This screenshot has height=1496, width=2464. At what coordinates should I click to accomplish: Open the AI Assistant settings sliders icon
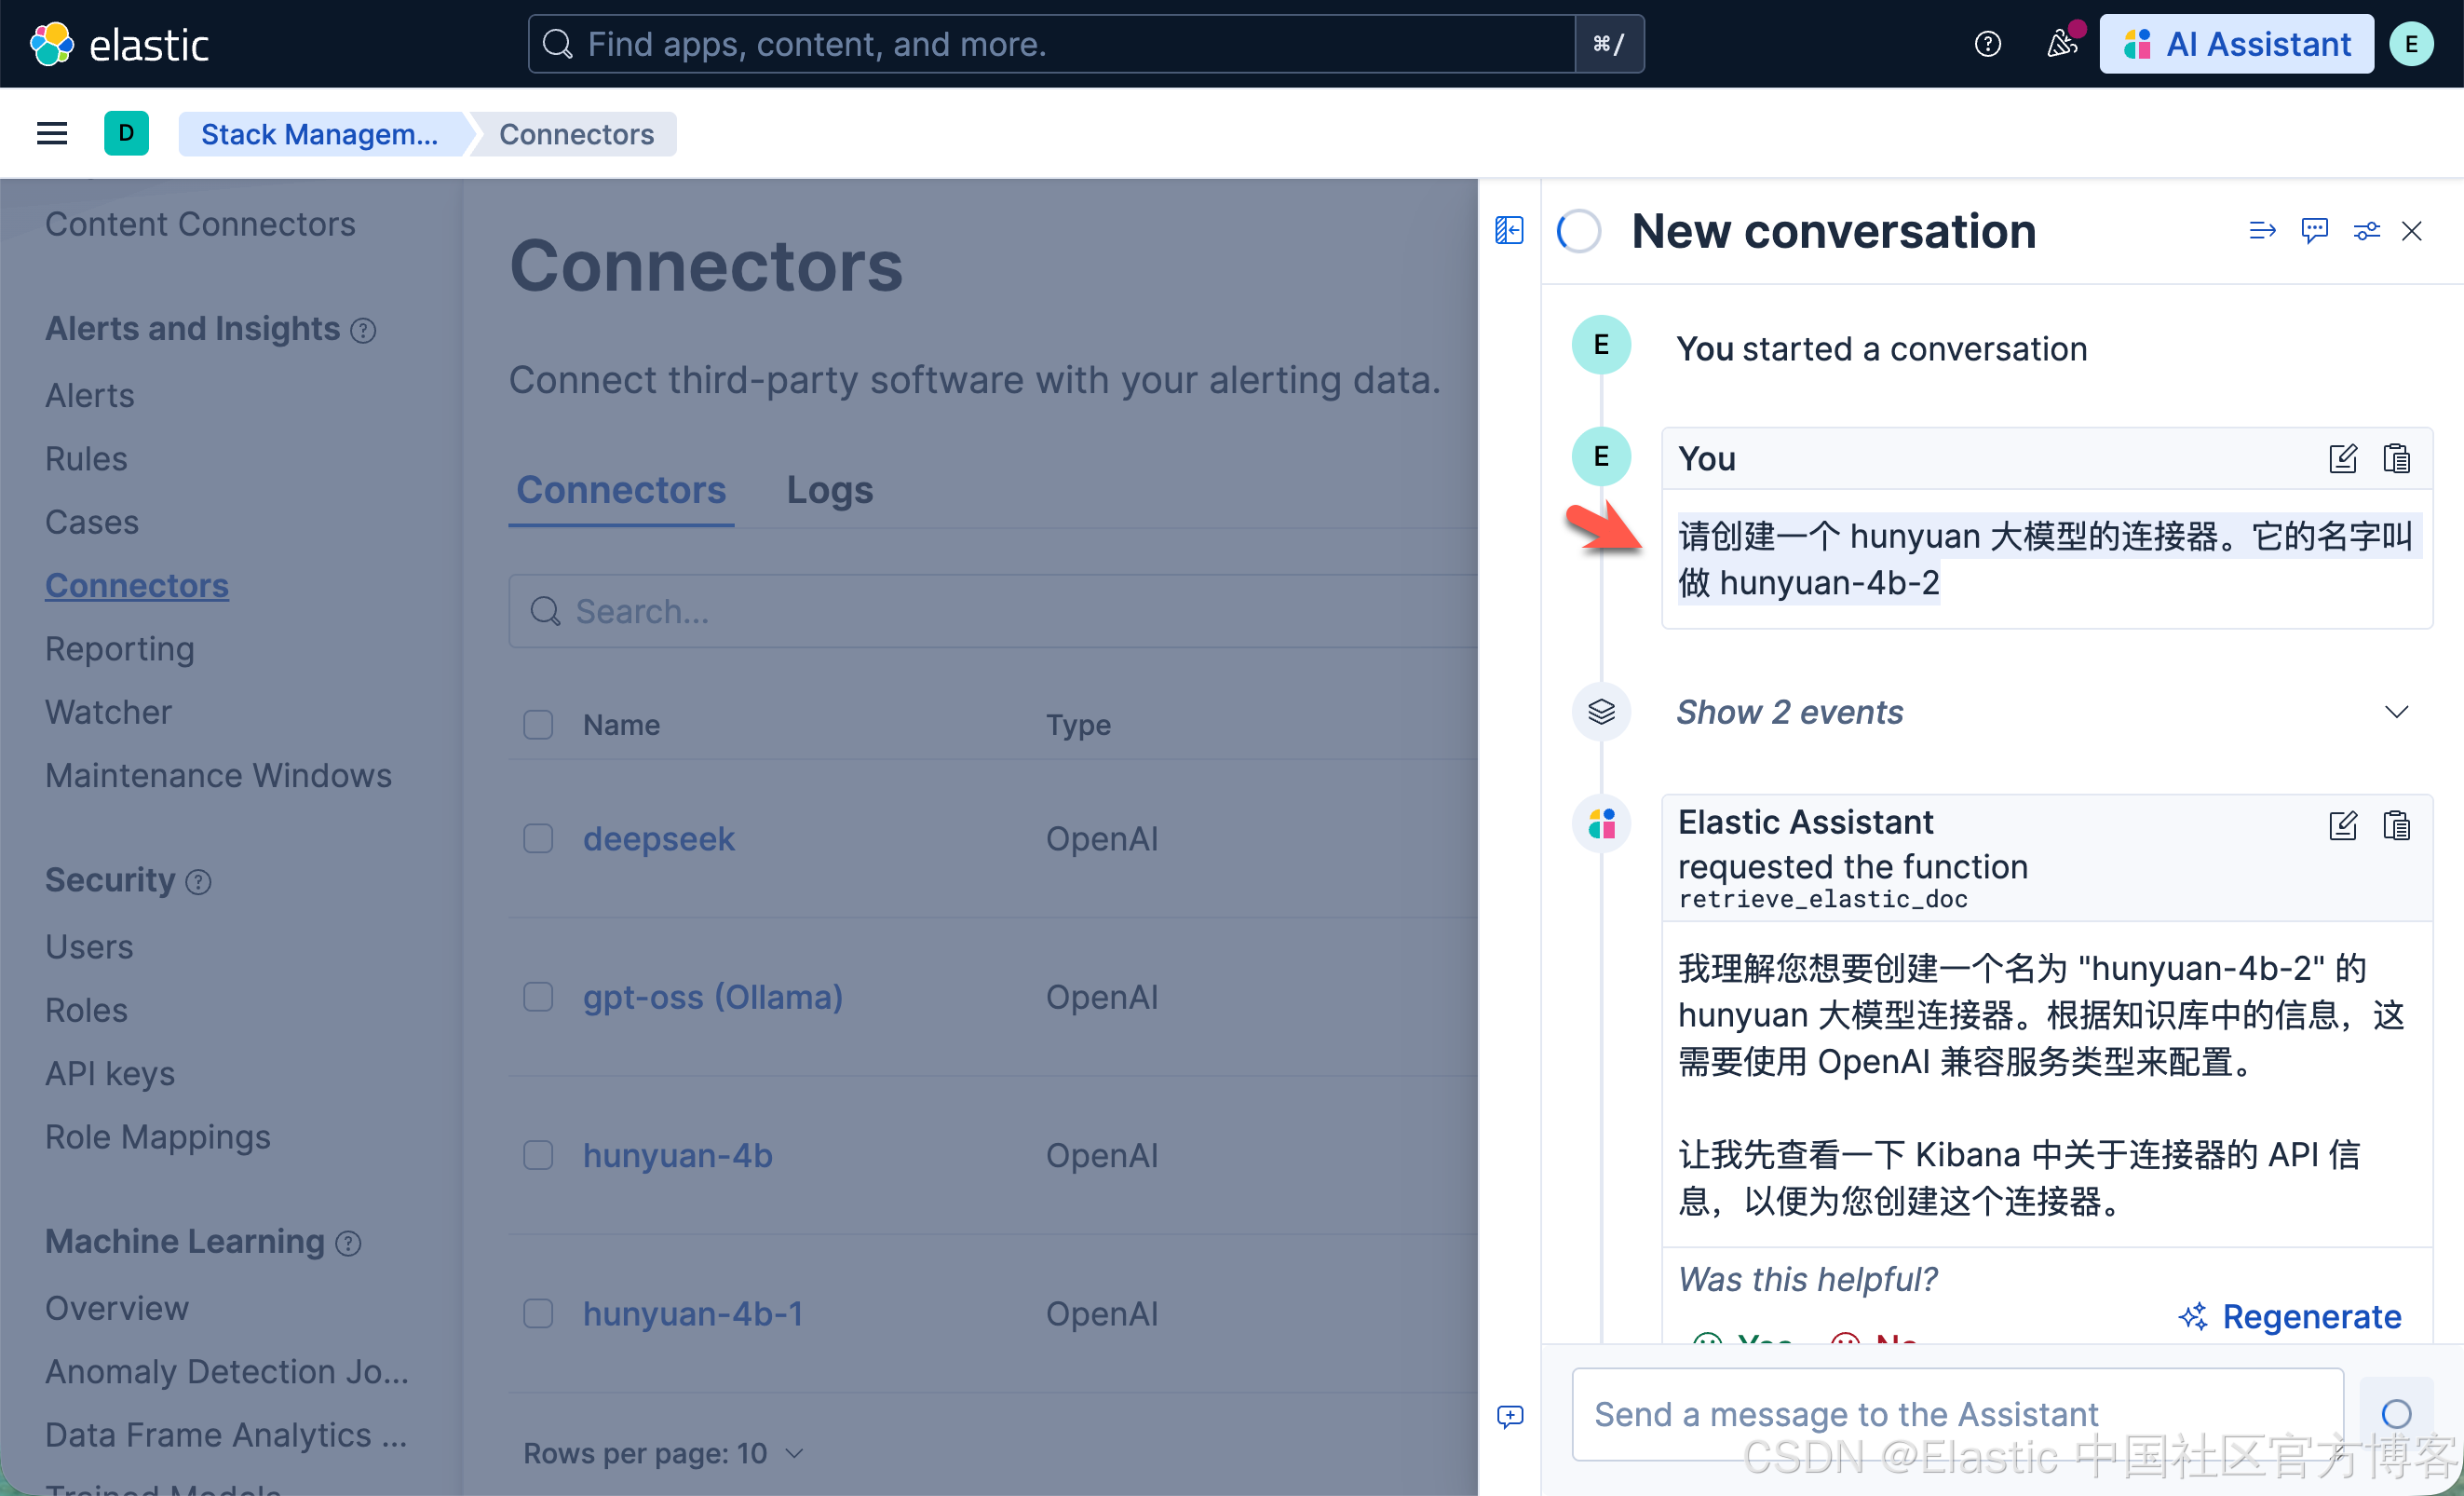pos(2366,231)
